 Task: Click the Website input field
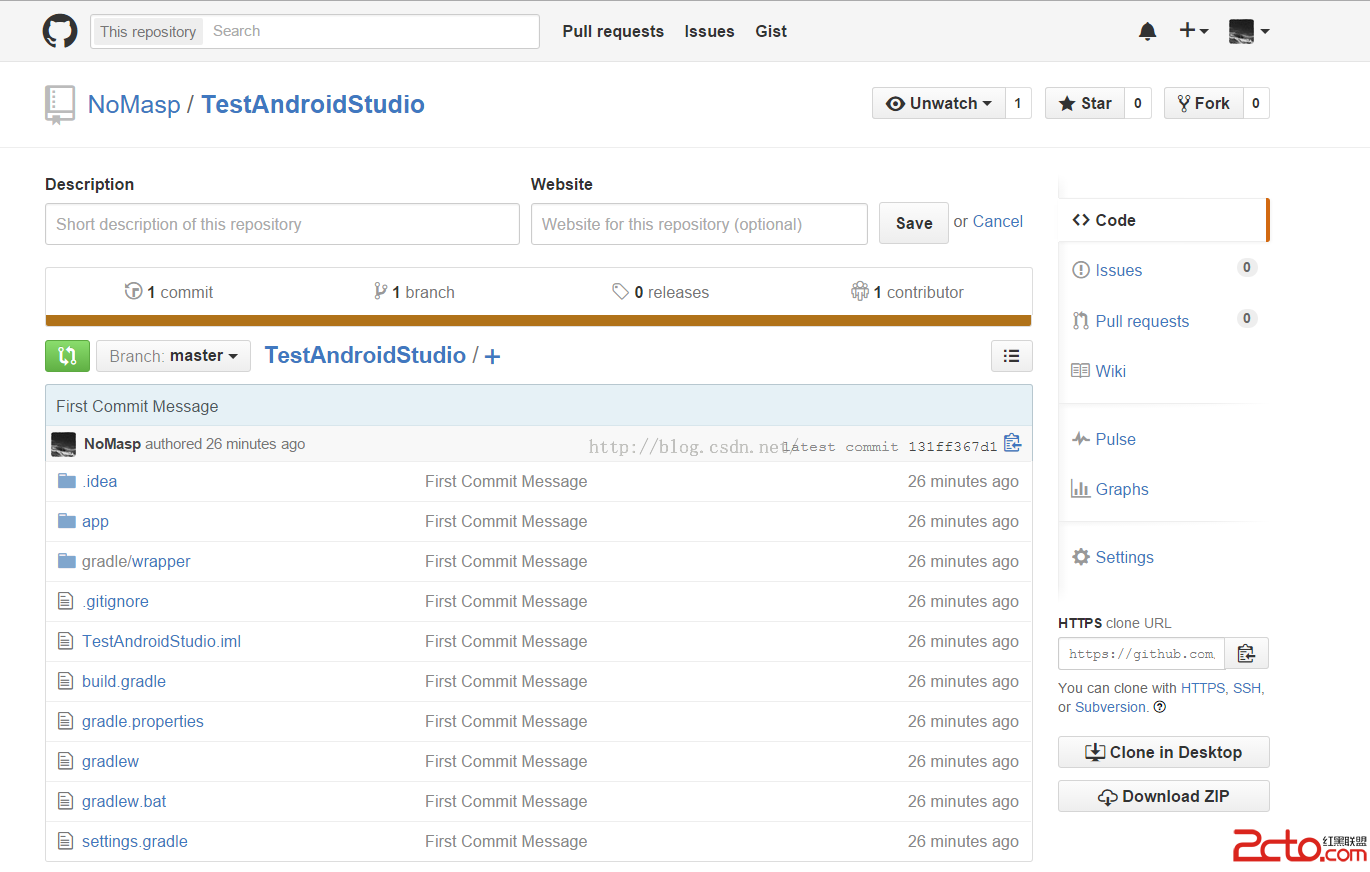tap(699, 224)
